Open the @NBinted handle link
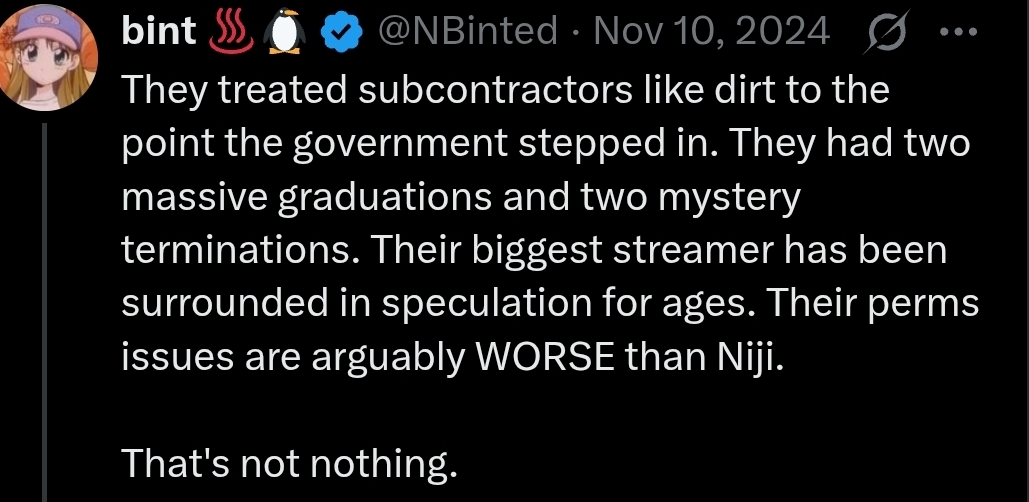This screenshot has height=502, width=1029. (469, 31)
